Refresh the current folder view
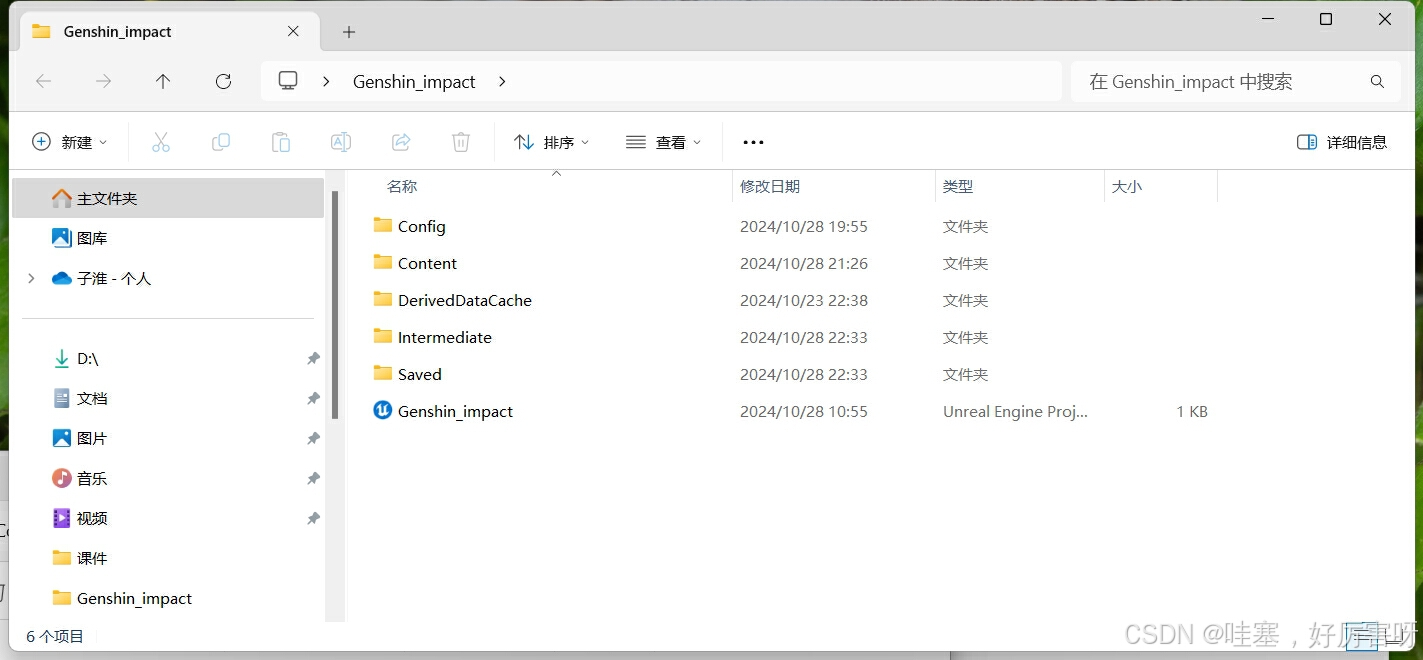Viewport: 1423px width, 660px height. coord(223,81)
